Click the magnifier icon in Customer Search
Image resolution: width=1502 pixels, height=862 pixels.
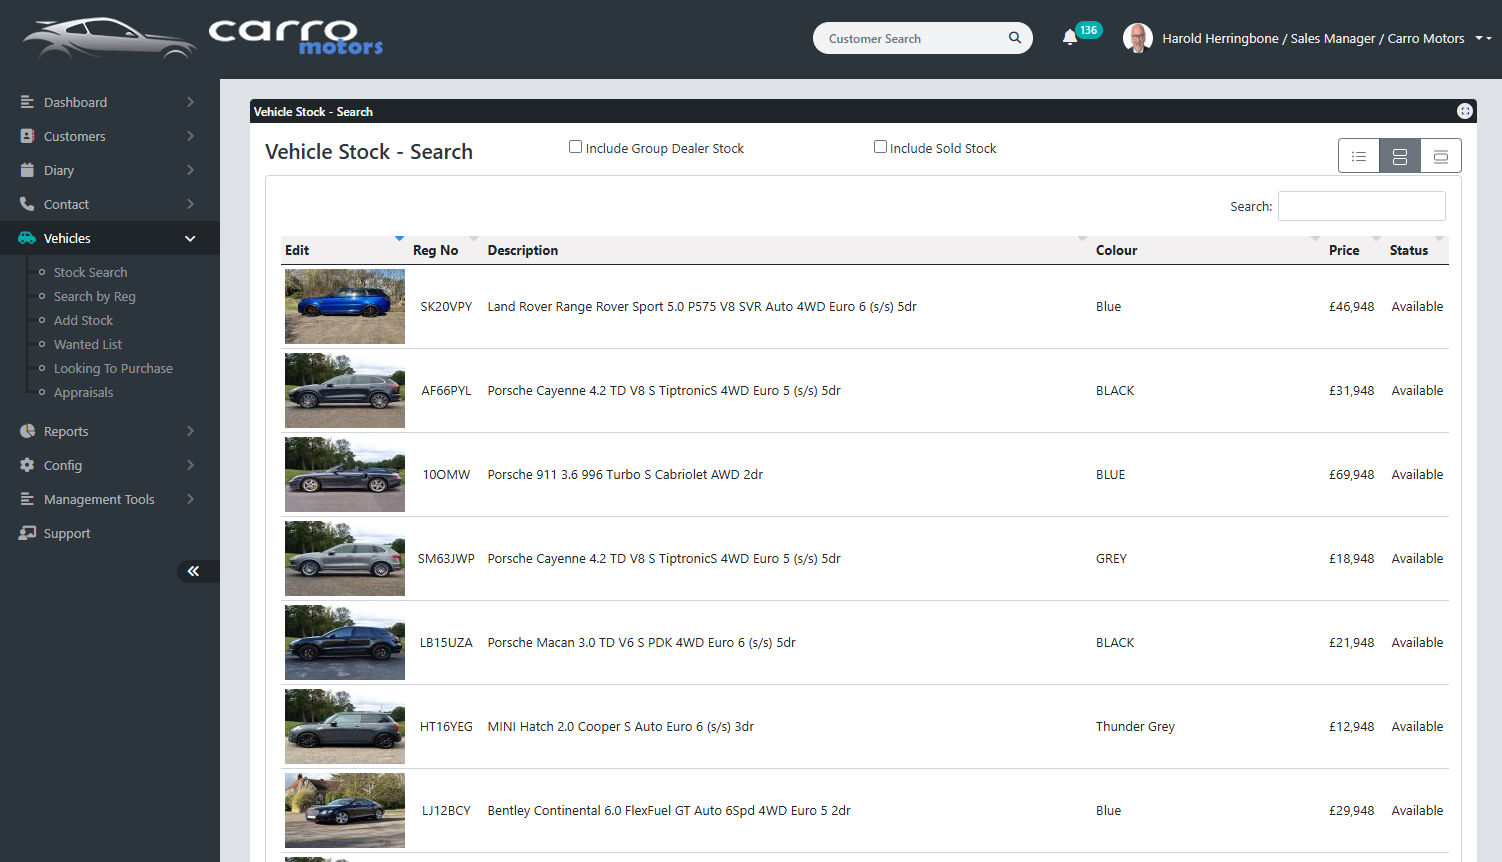click(1014, 38)
